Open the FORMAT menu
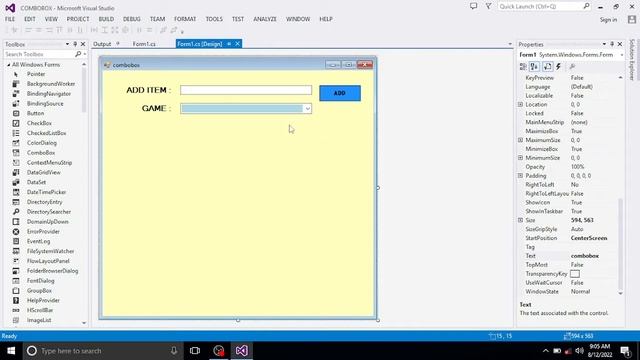 point(185,19)
